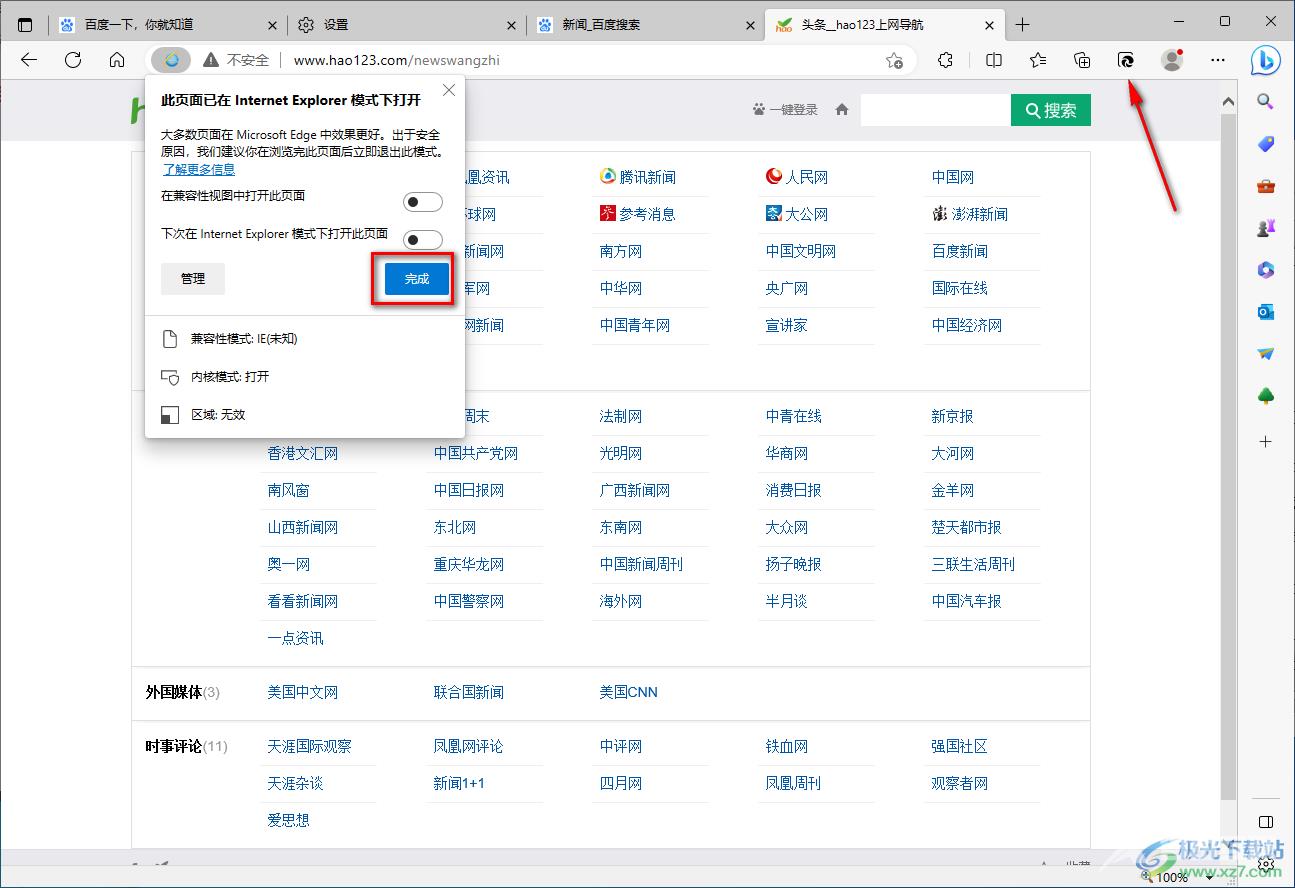The height and width of the screenshot is (888, 1295).
Task: Open the sidebar Drop paper-plane icon
Action: (x=1266, y=354)
